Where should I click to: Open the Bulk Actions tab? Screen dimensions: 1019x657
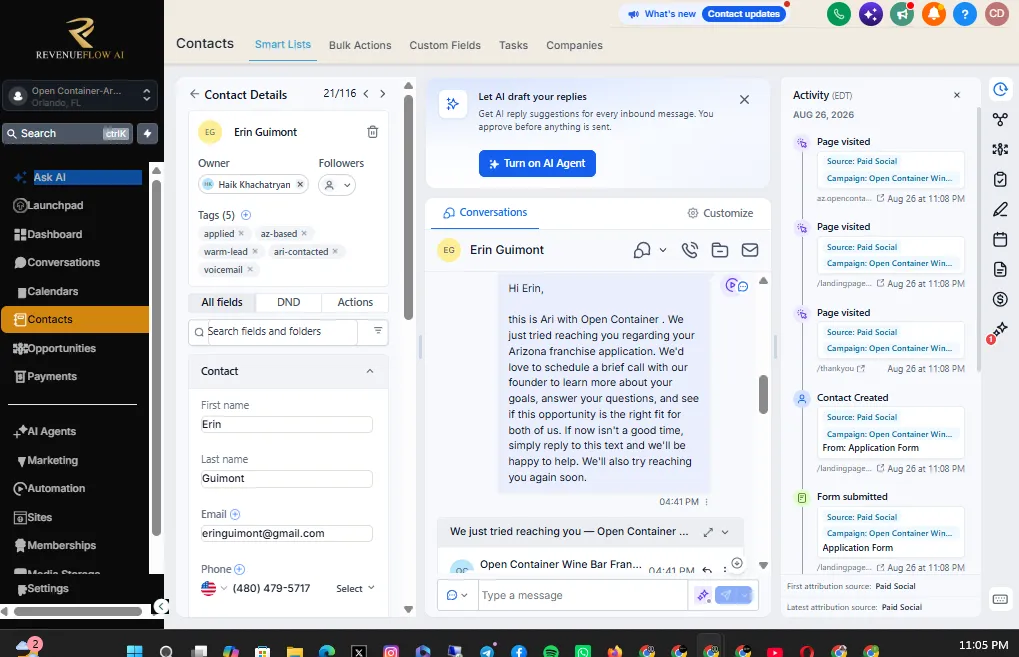click(x=360, y=45)
